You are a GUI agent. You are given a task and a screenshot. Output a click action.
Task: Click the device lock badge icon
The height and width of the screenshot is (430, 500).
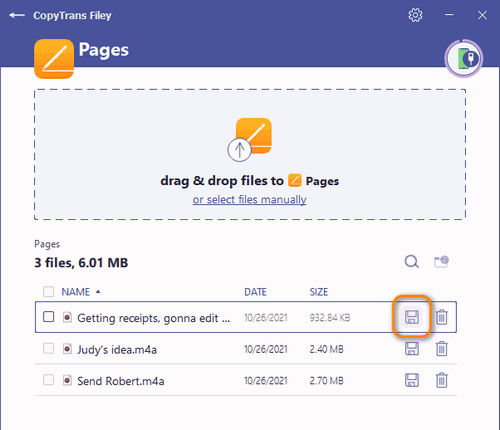(464, 59)
